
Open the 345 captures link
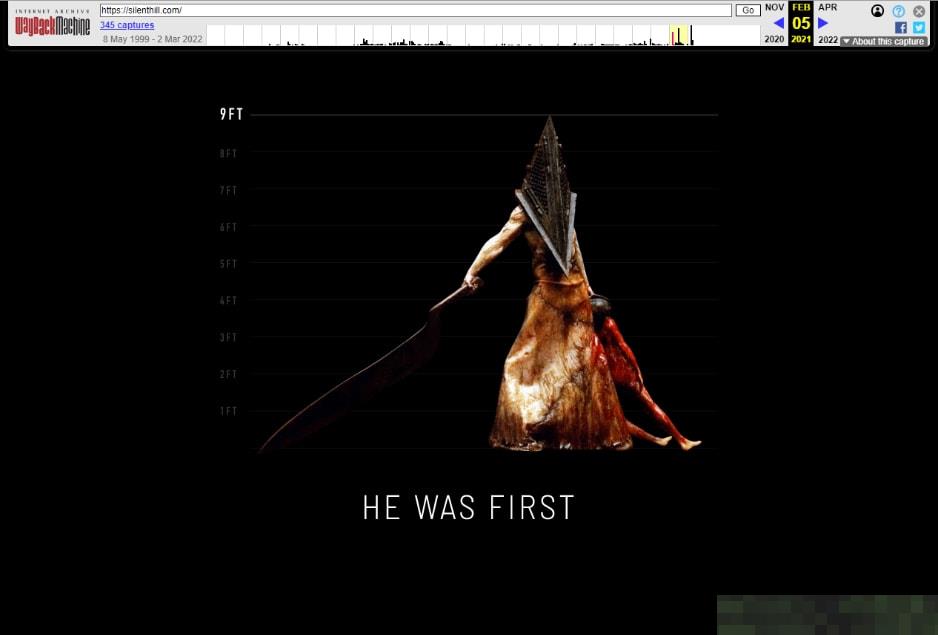pyautogui.click(x=127, y=25)
